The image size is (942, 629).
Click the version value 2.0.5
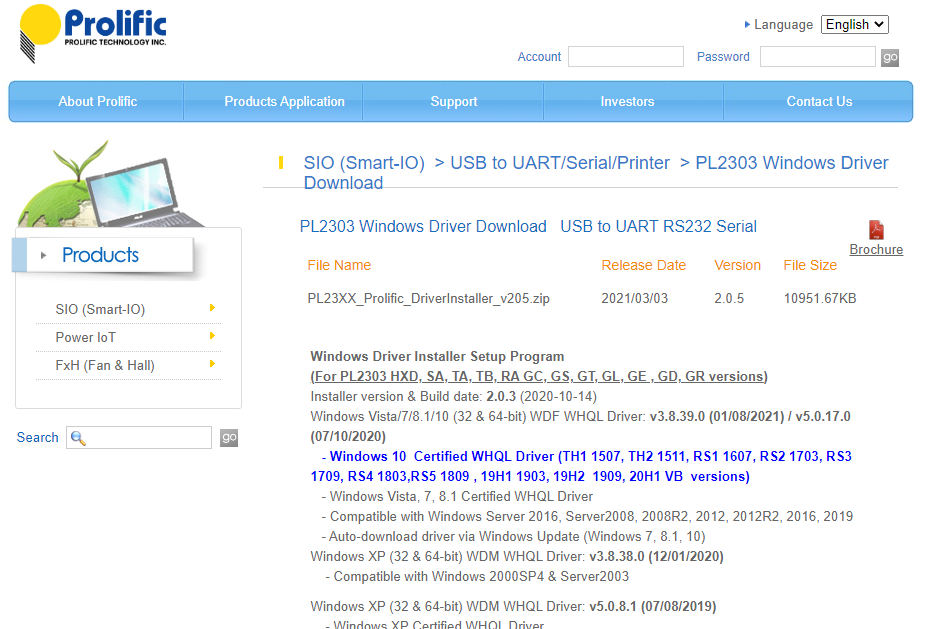pyautogui.click(x=729, y=299)
